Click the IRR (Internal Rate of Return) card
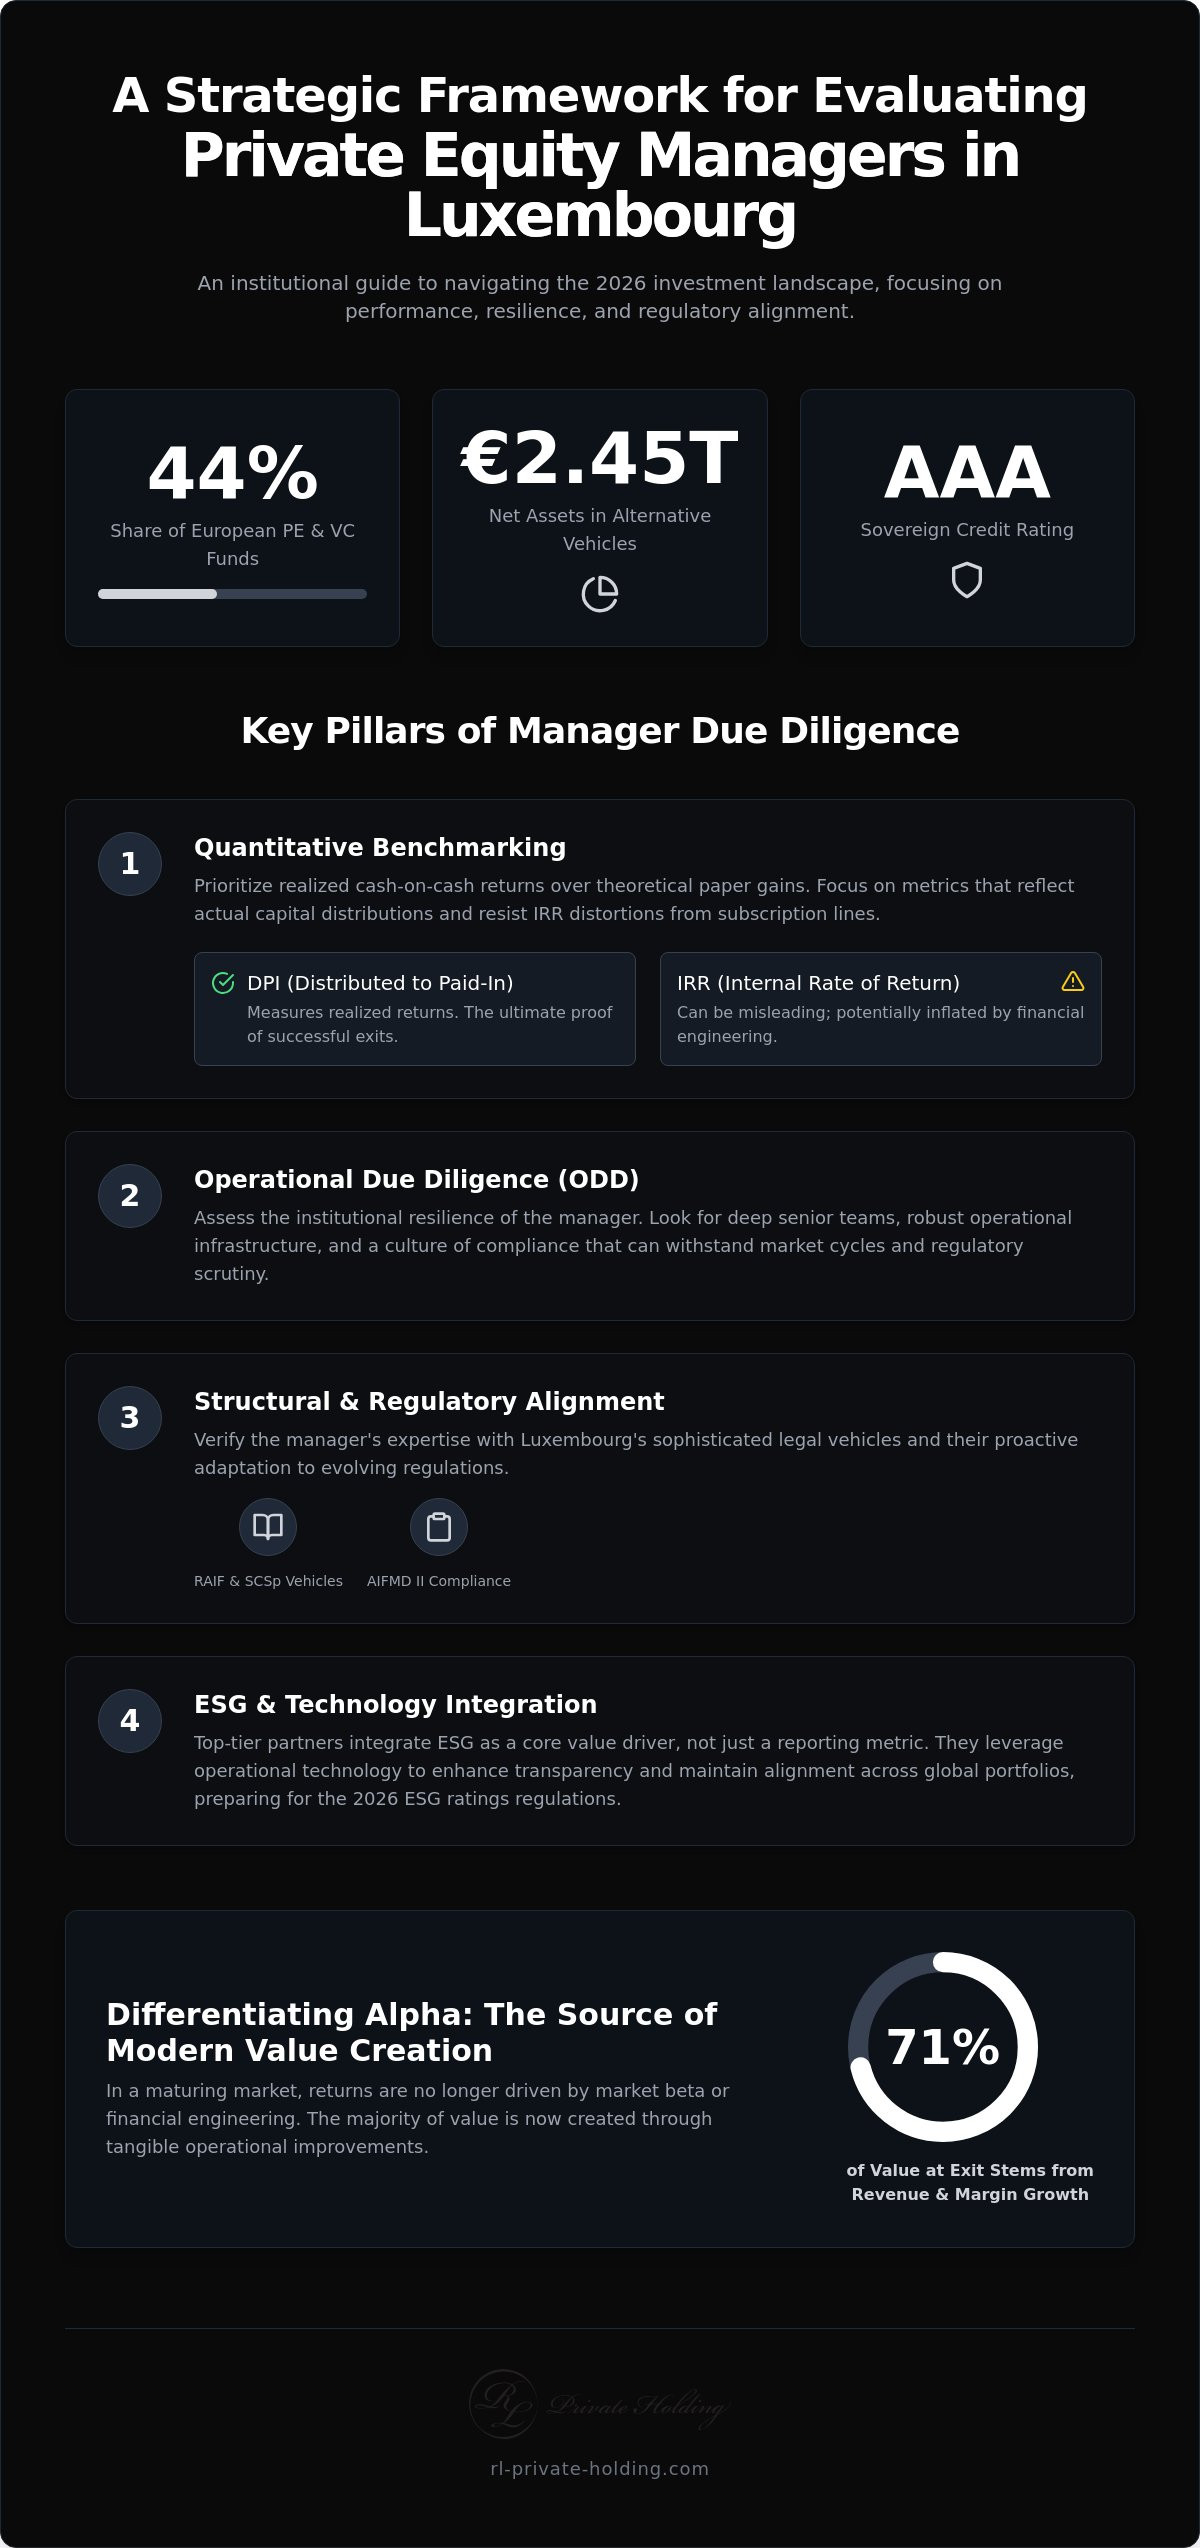 coord(881,1009)
